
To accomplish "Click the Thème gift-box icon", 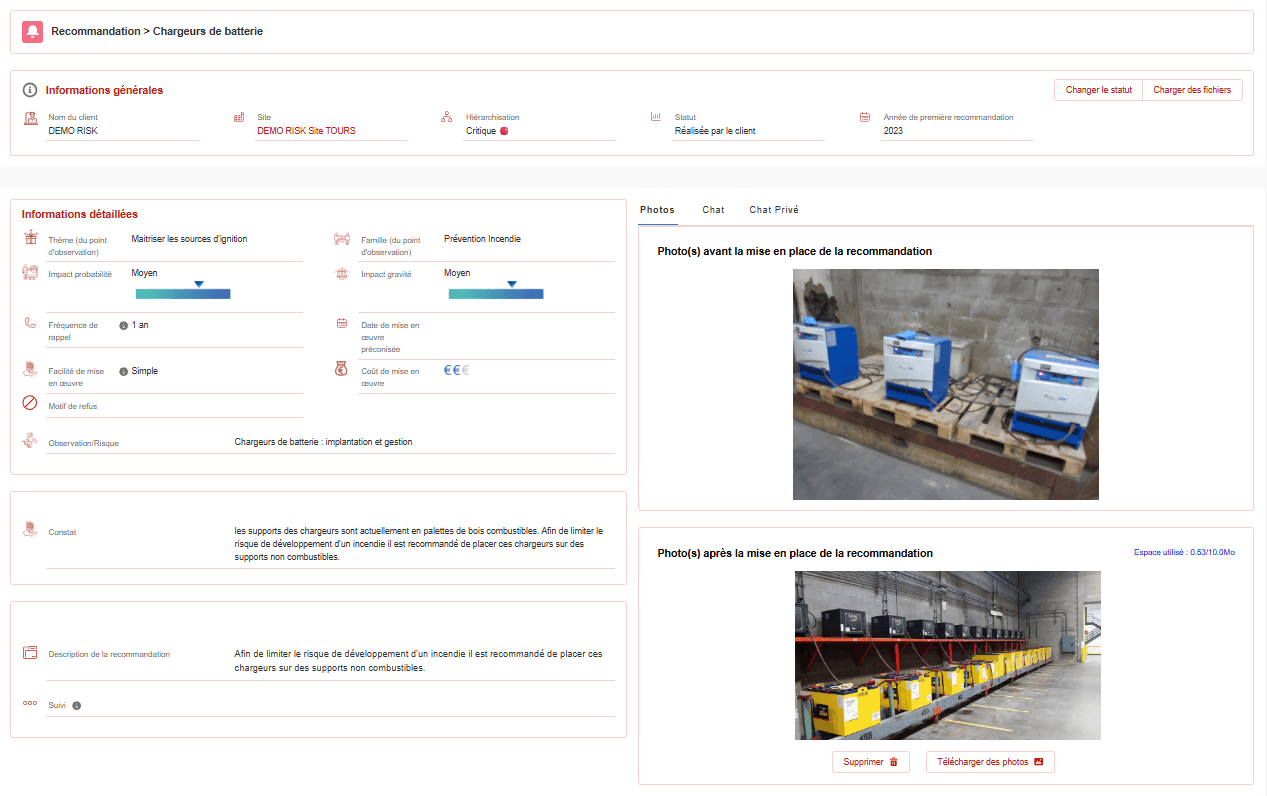I will pyautogui.click(x=30, y=238).
